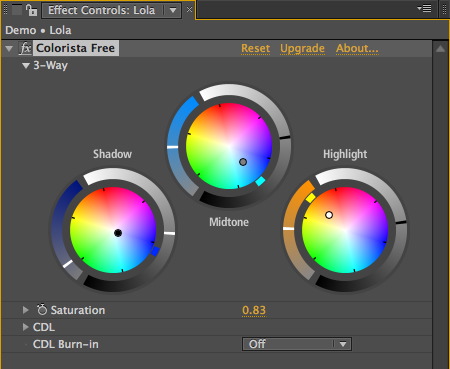Open the panel flyout menu icon
The image size is (450, 369).
425,8
